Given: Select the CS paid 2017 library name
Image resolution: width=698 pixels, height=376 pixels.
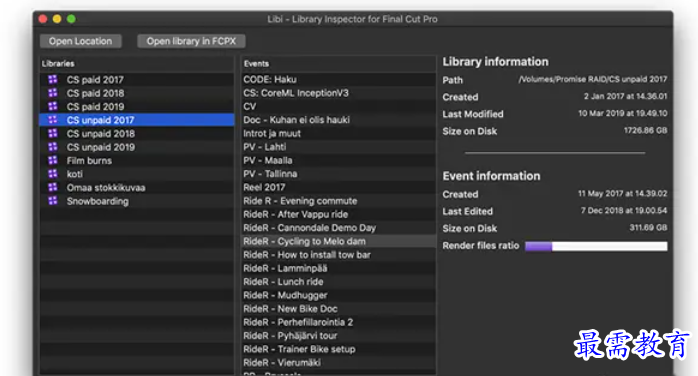Looking at the screenshot, I should (x=95, y=80).
